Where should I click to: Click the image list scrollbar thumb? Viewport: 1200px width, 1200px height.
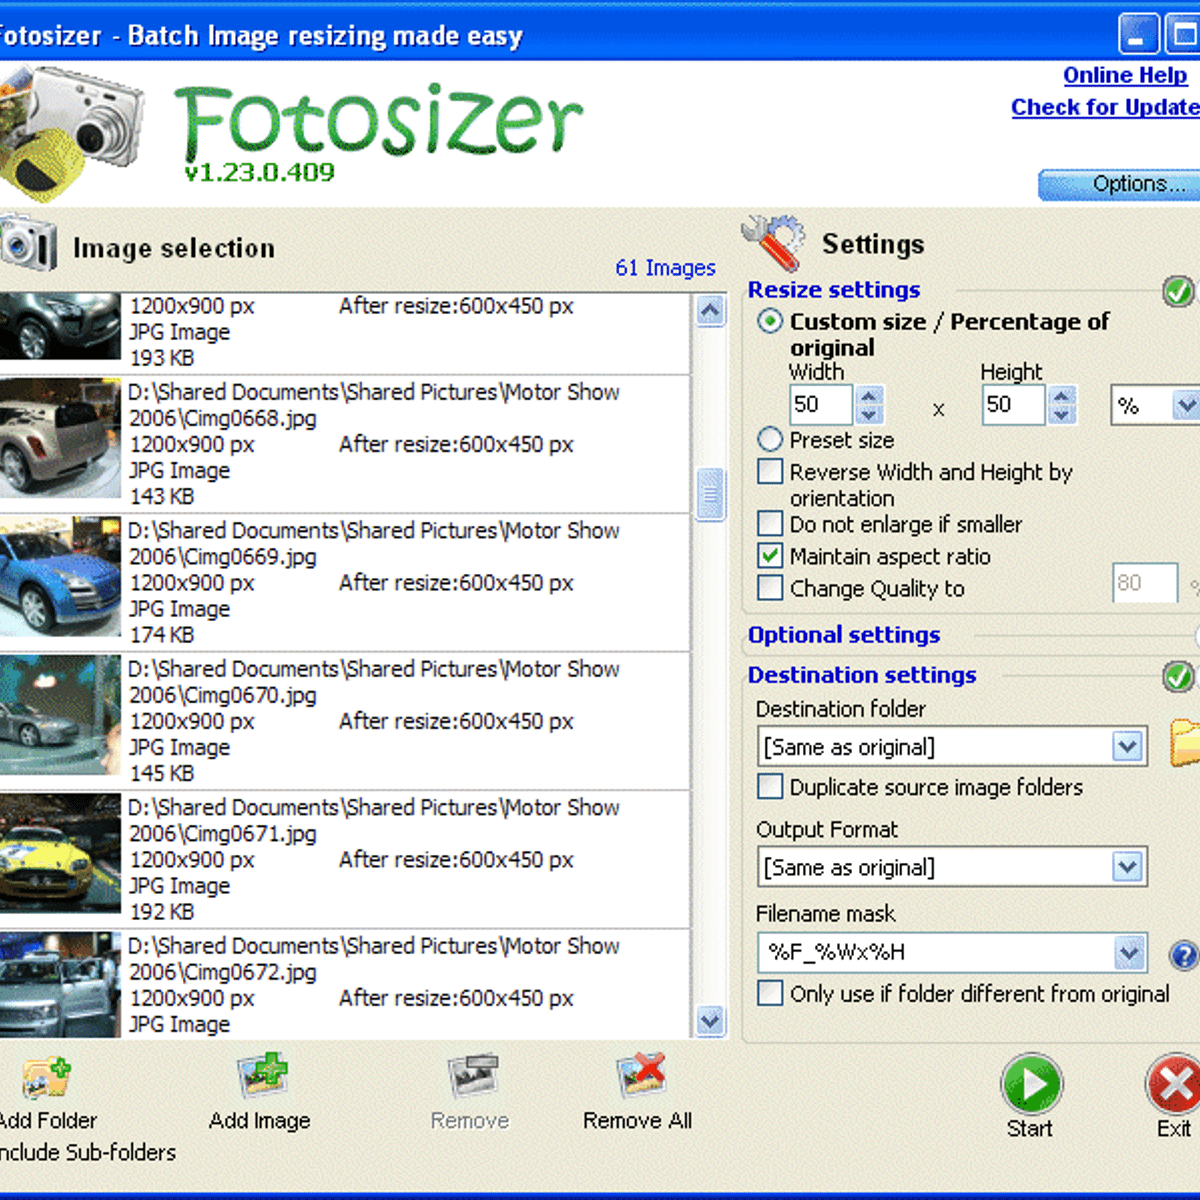[710, 495]
